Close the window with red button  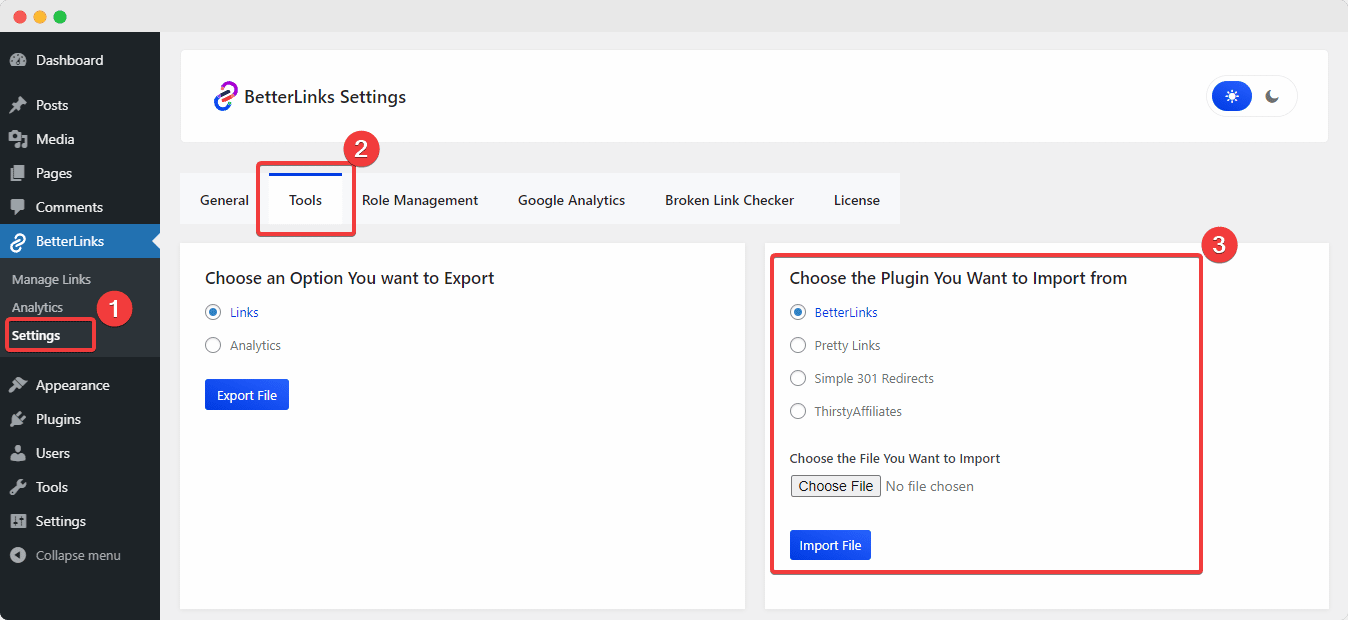20,17
